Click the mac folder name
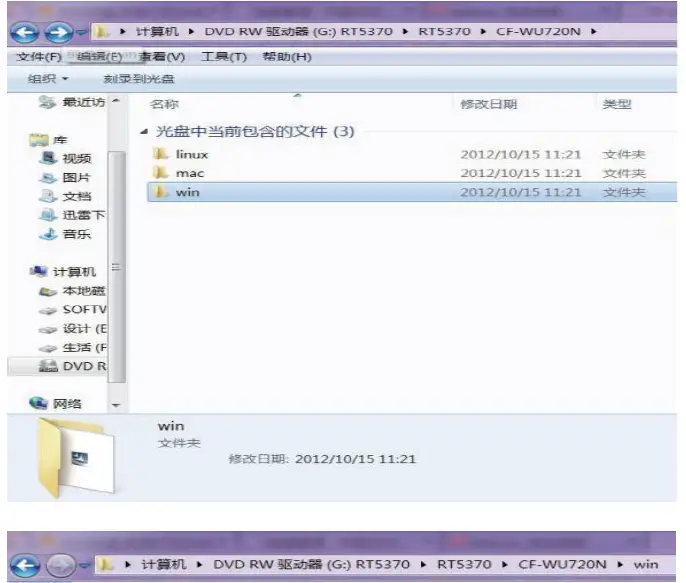This screenshot has height=583, width=686. 190,173
